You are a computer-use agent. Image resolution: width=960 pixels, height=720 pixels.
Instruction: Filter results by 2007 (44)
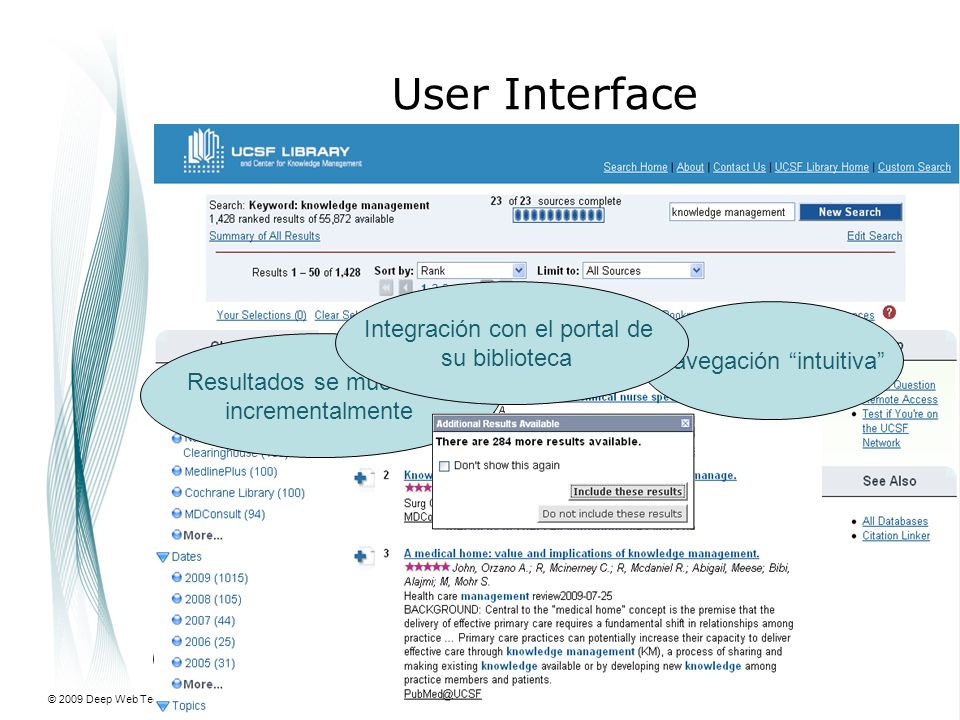(210, 621)
